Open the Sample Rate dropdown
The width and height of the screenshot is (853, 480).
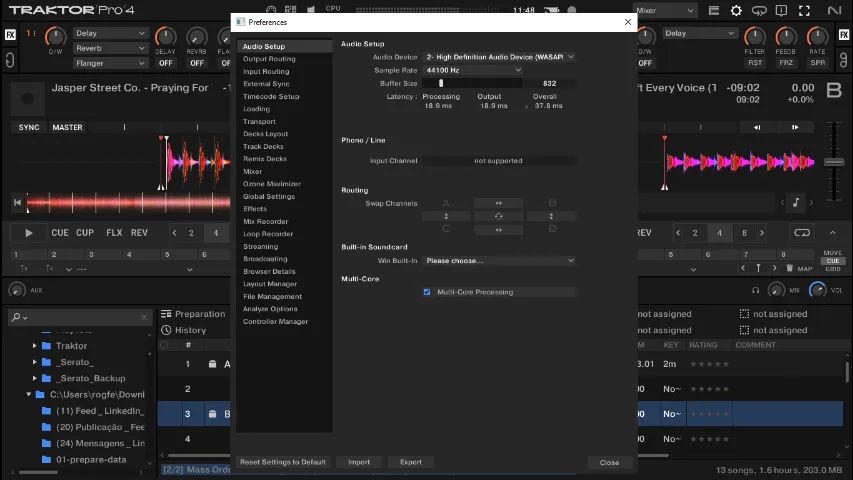[x=473, y=70]
